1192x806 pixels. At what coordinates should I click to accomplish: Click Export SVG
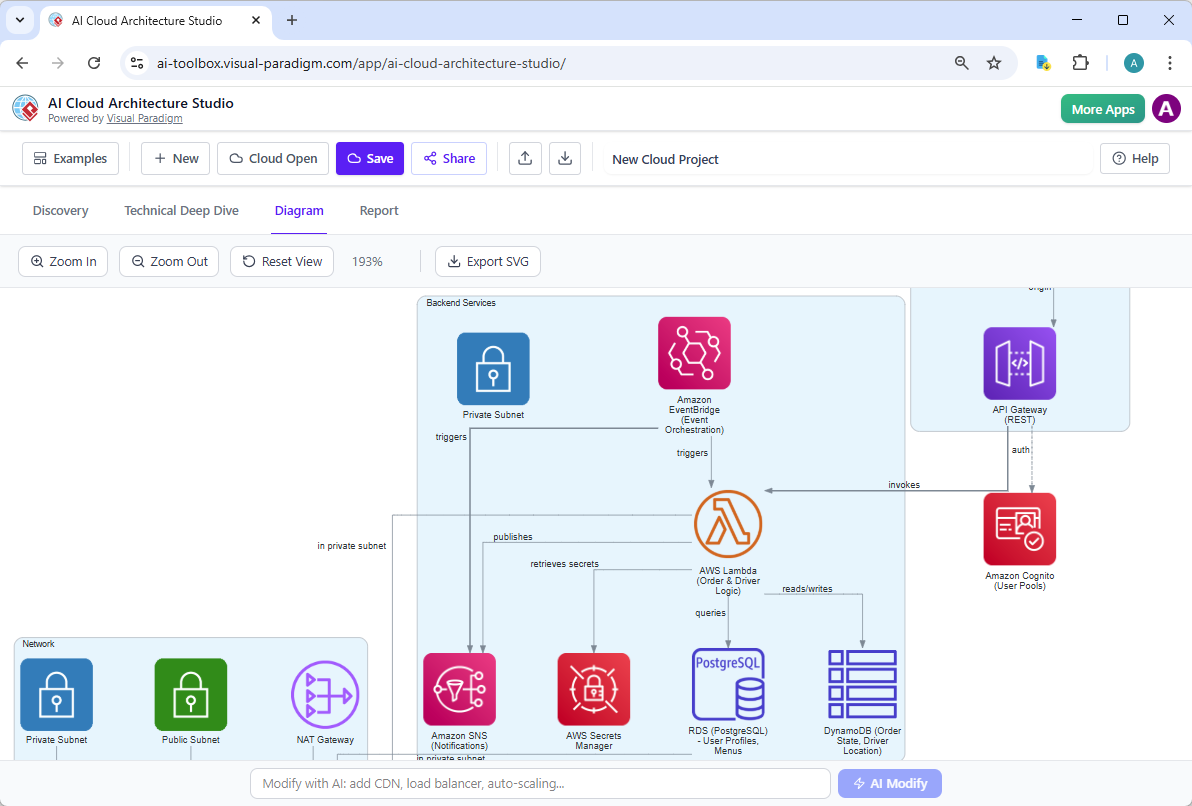[x=487, y=261]
